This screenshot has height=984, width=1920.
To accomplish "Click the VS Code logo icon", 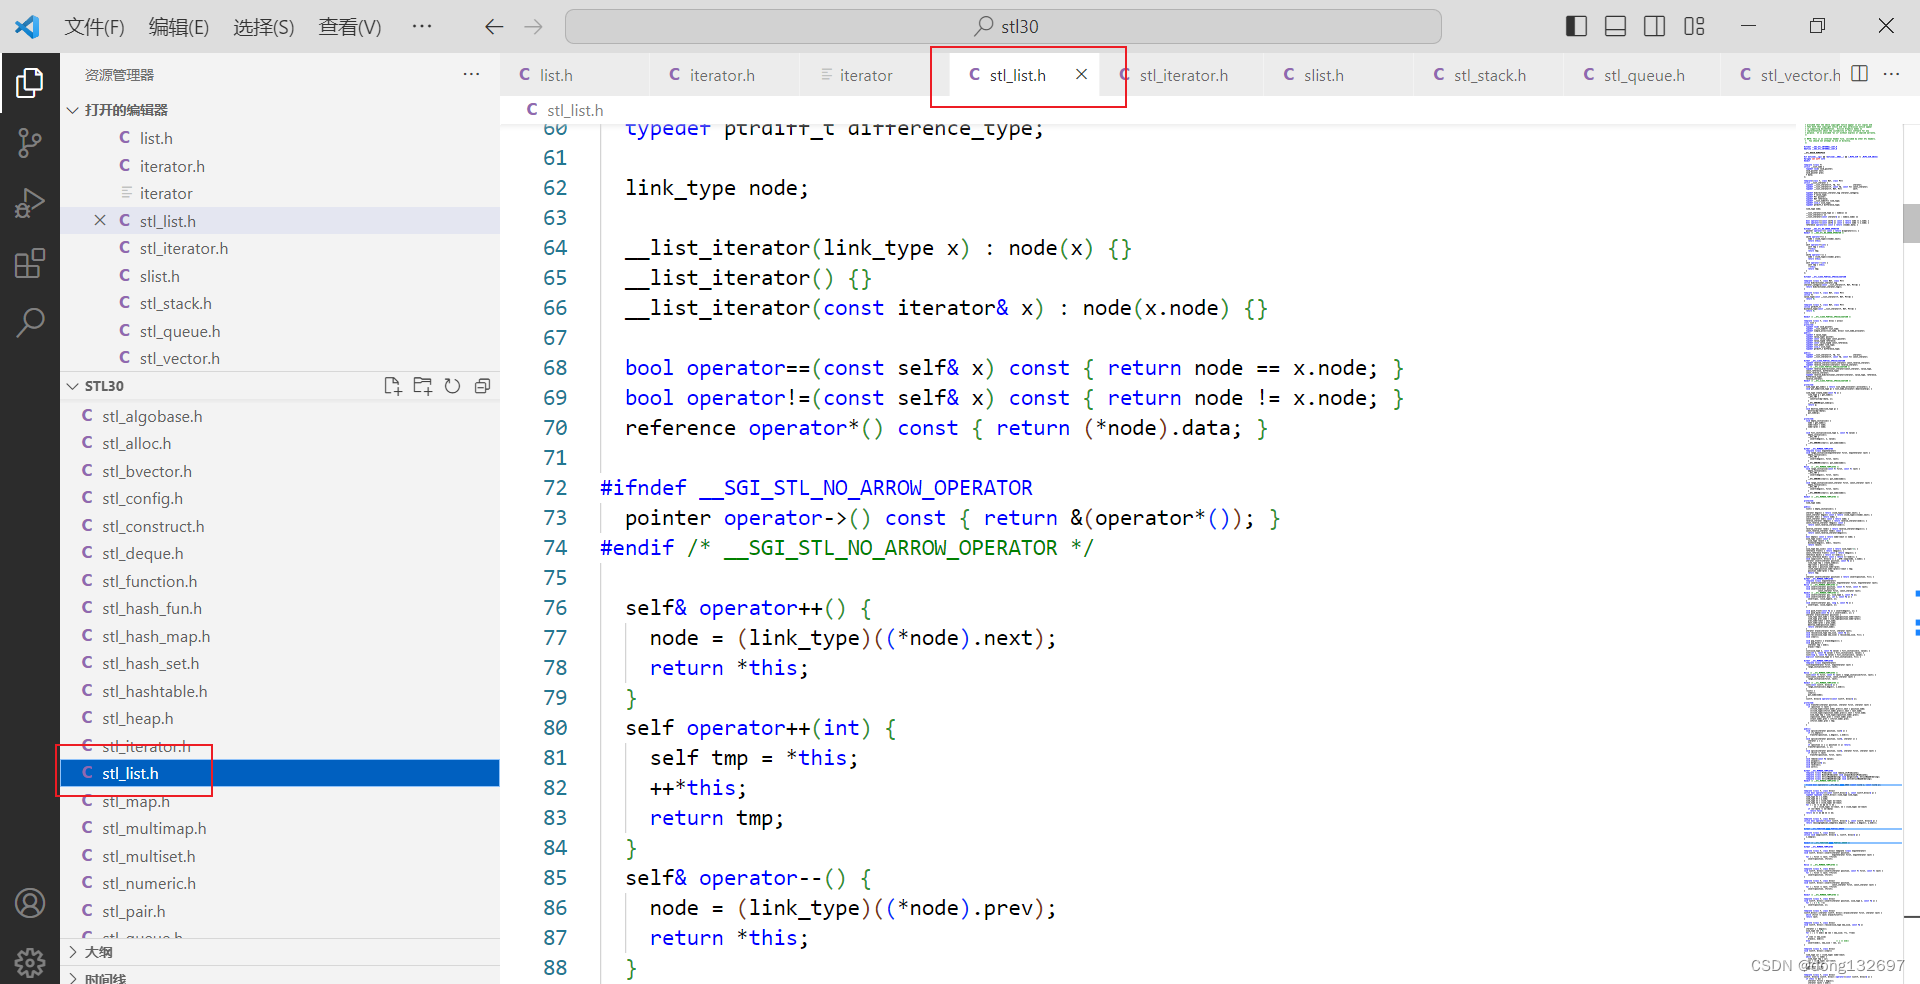I will [x=27, y=26].
